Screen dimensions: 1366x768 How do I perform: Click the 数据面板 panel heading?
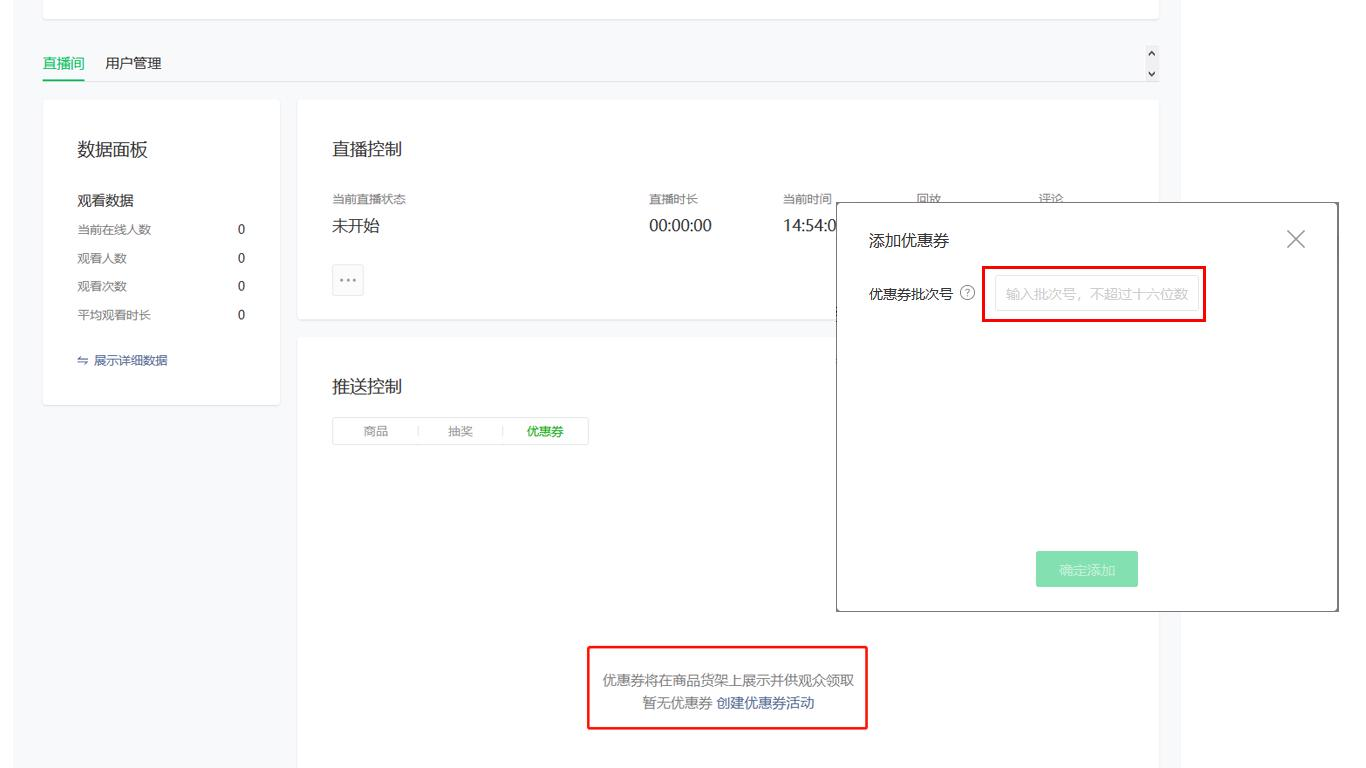tap(112, 150)
